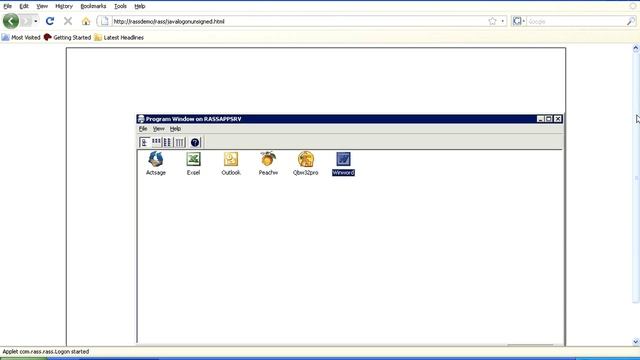Switch to details view in toolbar

(180, 142)
